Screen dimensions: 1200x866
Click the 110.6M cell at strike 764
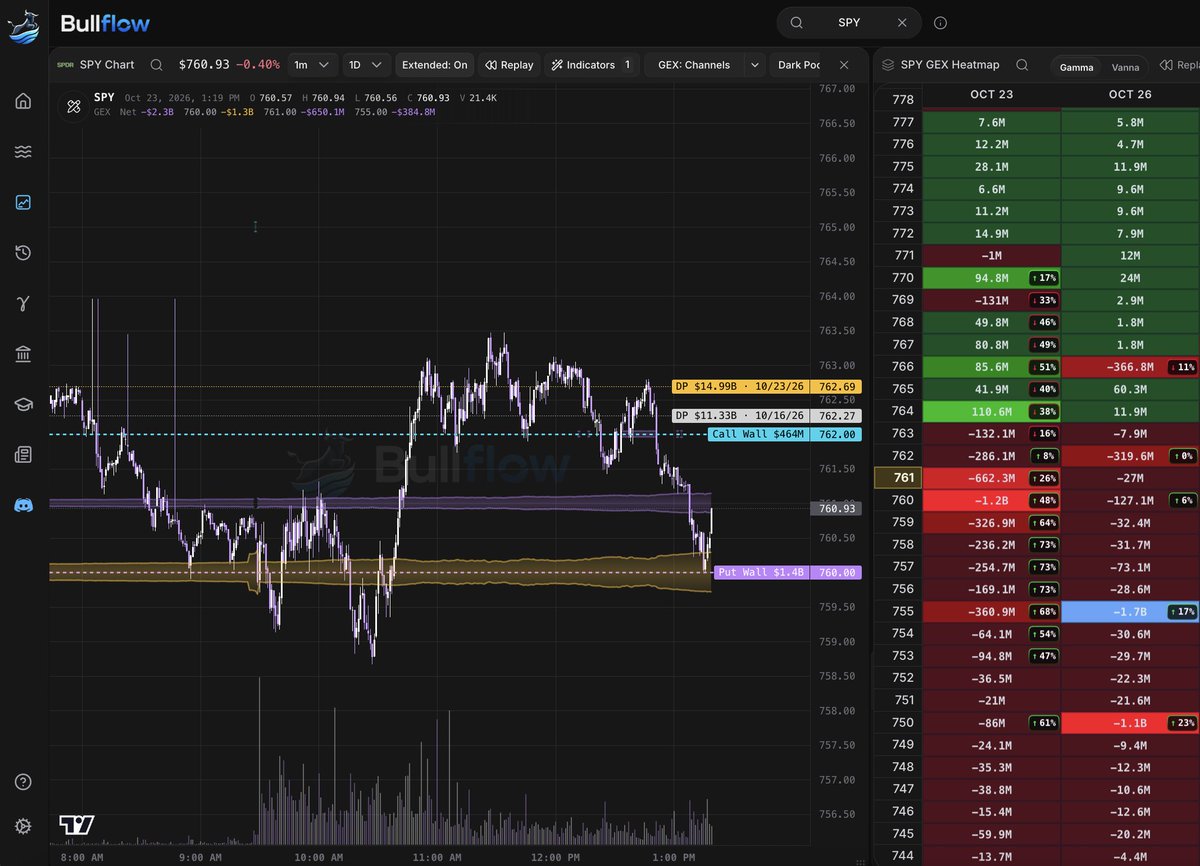click(x=991, y=411)
